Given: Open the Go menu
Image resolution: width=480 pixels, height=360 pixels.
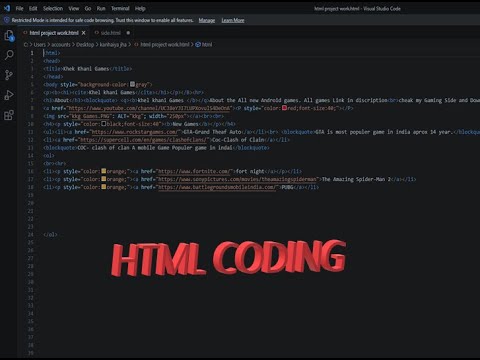Looking at the screenshot, I should (88, 8).
